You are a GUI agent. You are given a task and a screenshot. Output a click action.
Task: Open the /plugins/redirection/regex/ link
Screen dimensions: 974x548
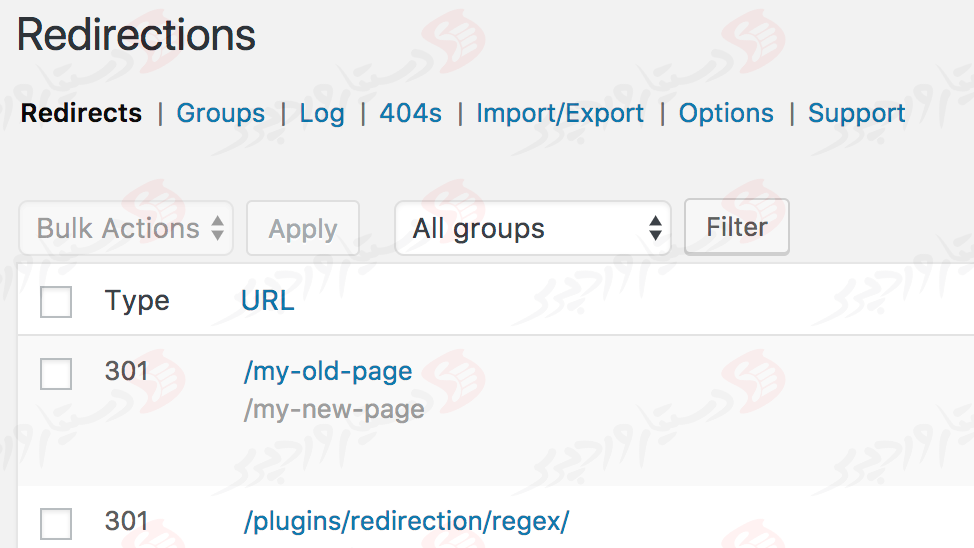click(x=406, y=521)
